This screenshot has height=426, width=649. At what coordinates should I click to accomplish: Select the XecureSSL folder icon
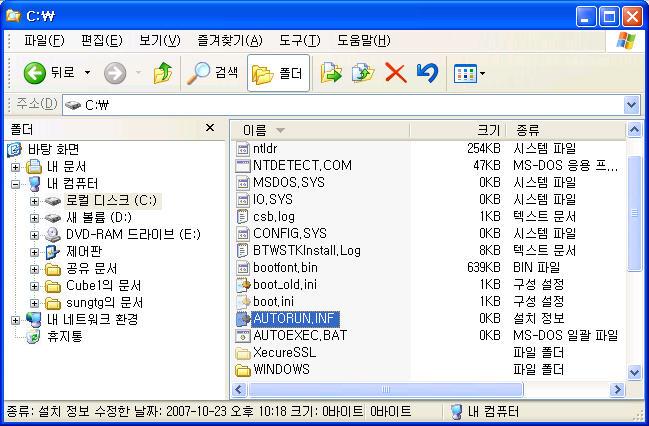[243, 353]
